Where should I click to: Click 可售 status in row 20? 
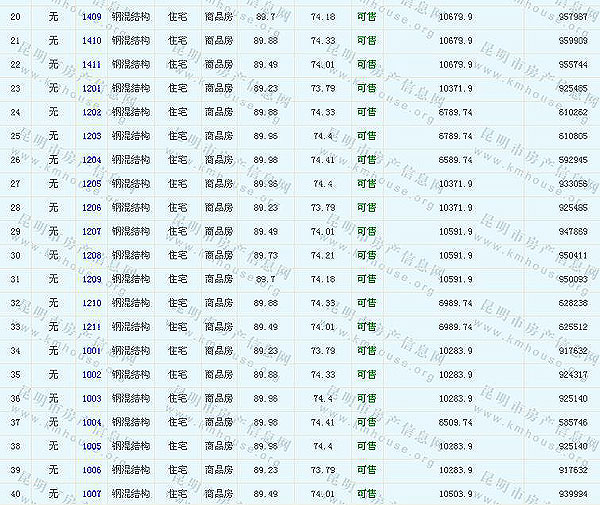click(366, 17)
